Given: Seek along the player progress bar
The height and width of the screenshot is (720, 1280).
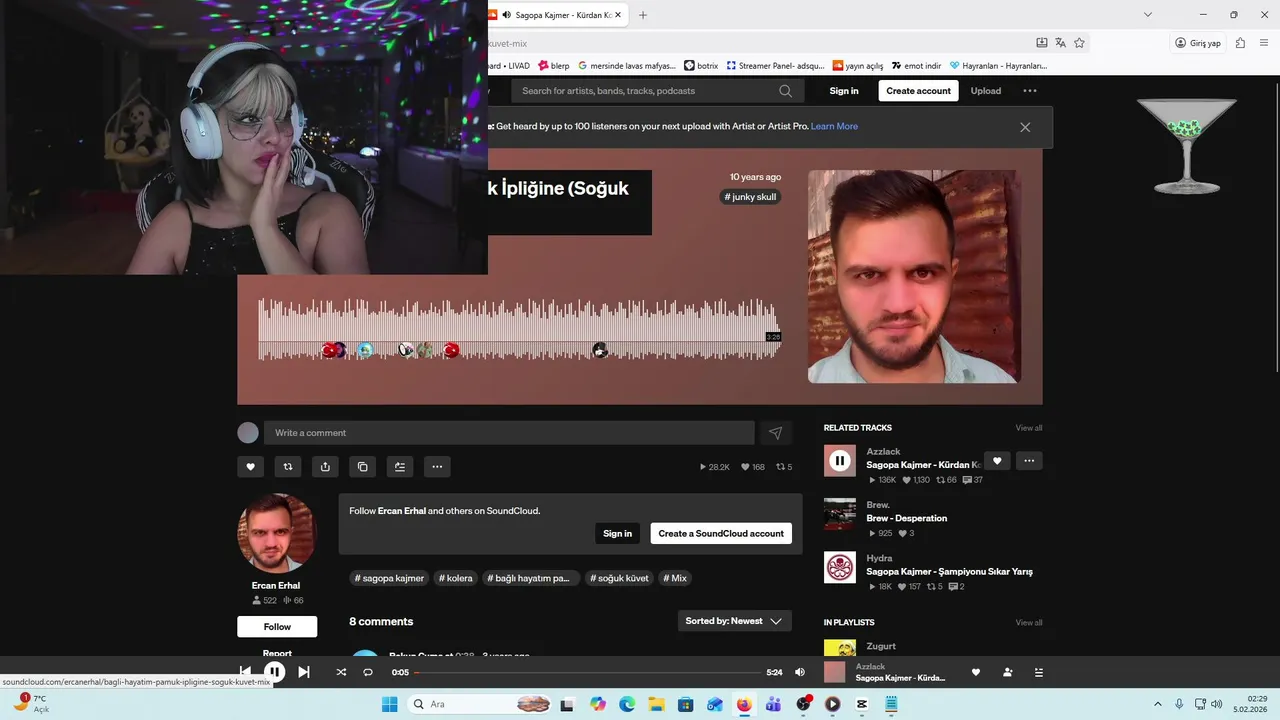Looking at the screenshot, I should [x=587, y=672].
